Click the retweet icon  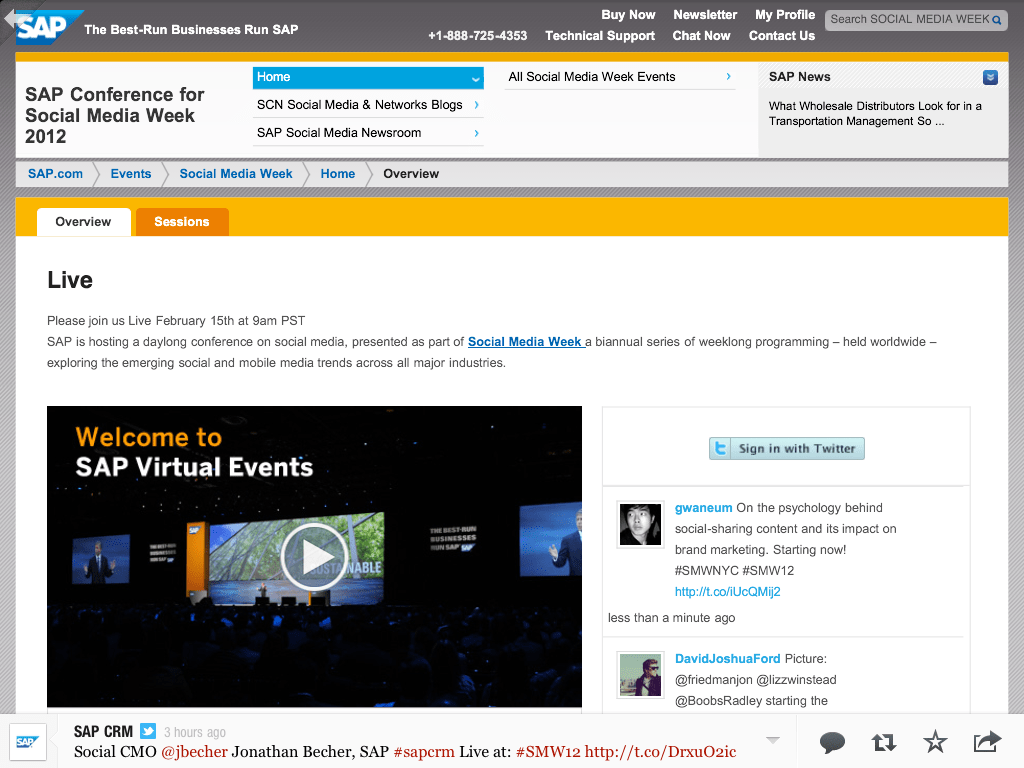[884, 743]
